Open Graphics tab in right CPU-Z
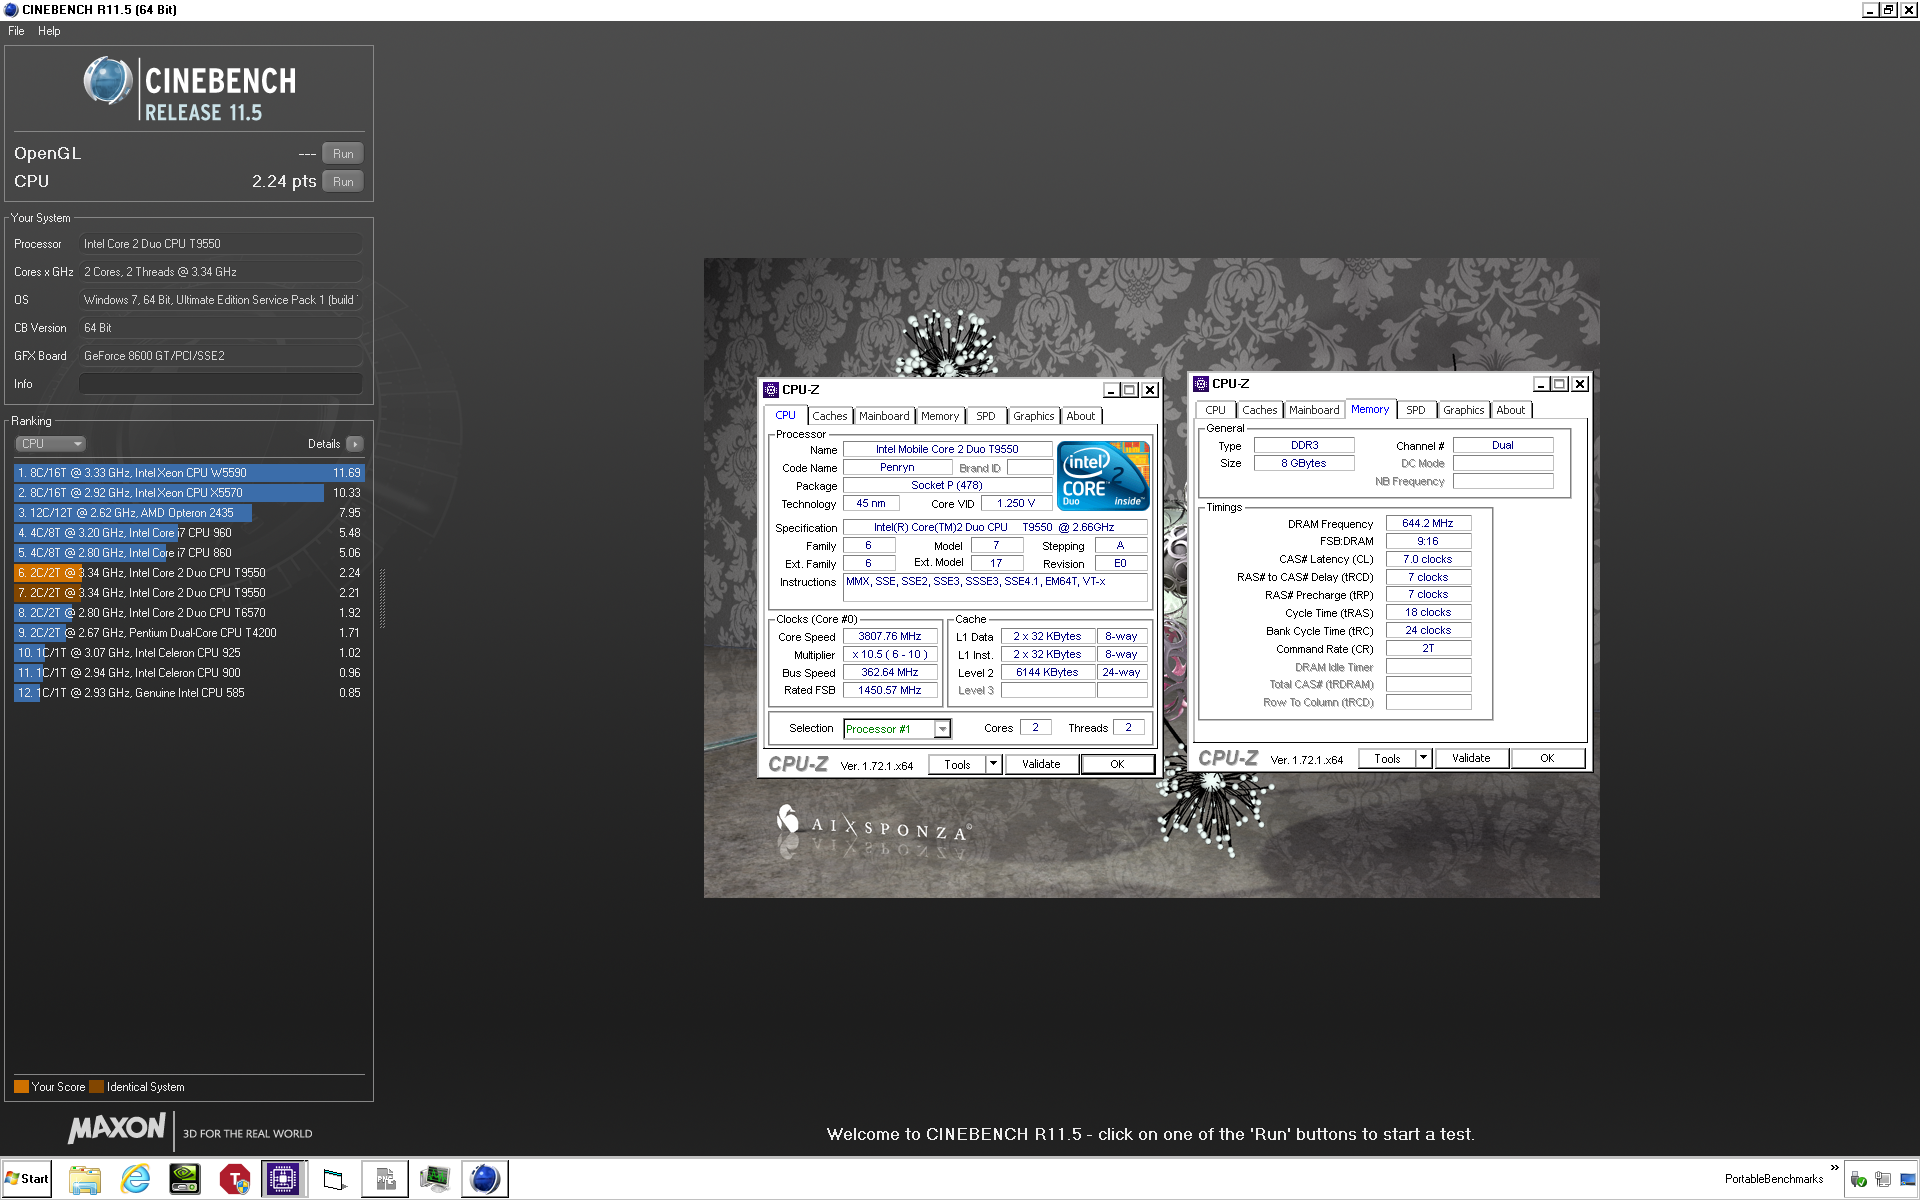Image resolution: width=1920 pixels, height=1200 pixels. 1463,410
